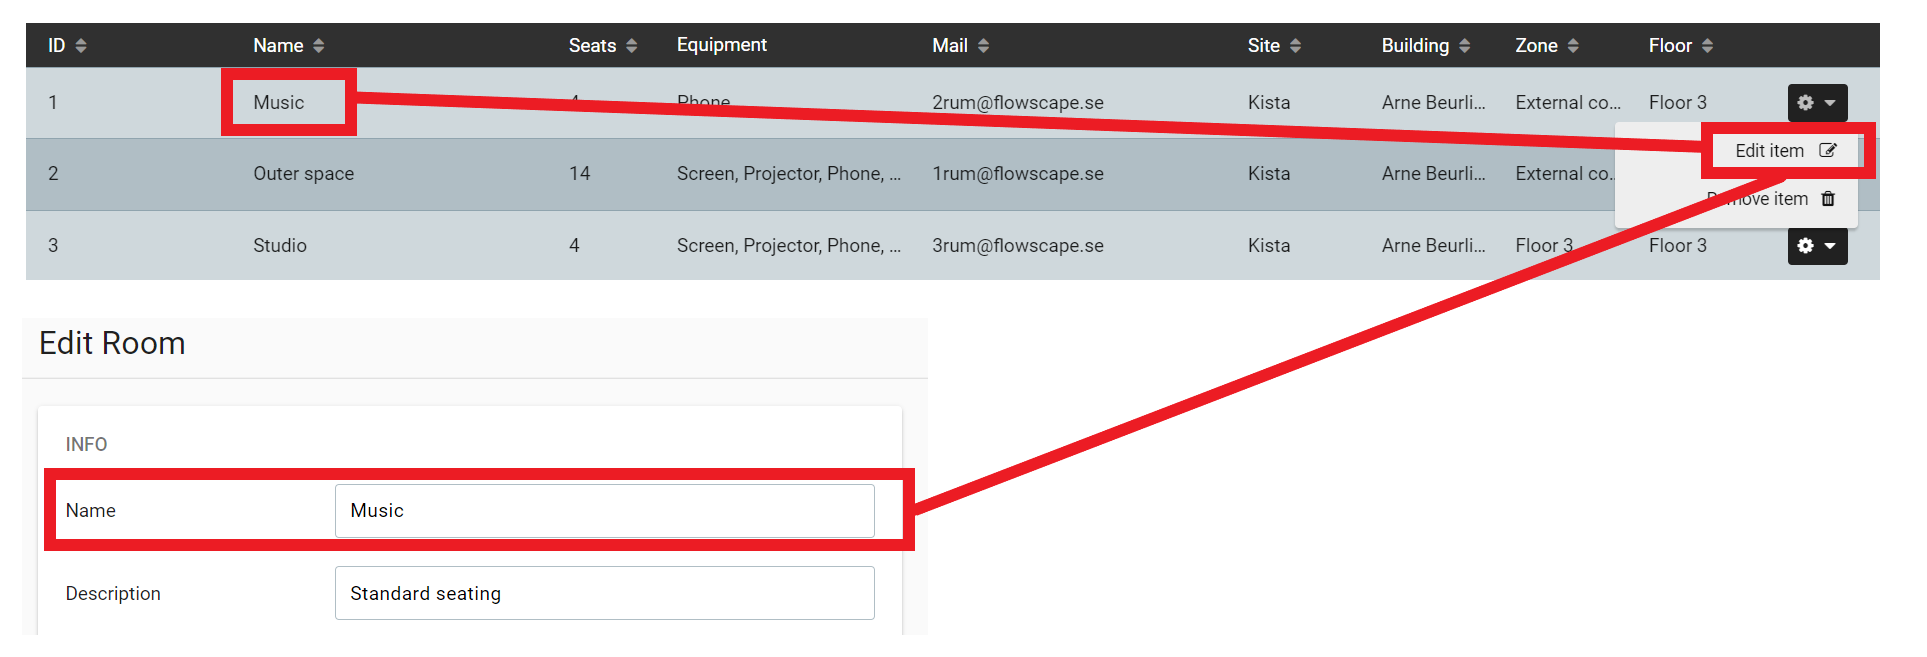The image size is (1927, 657).
Task: Click the Studio room name
Action: [280, 246]
